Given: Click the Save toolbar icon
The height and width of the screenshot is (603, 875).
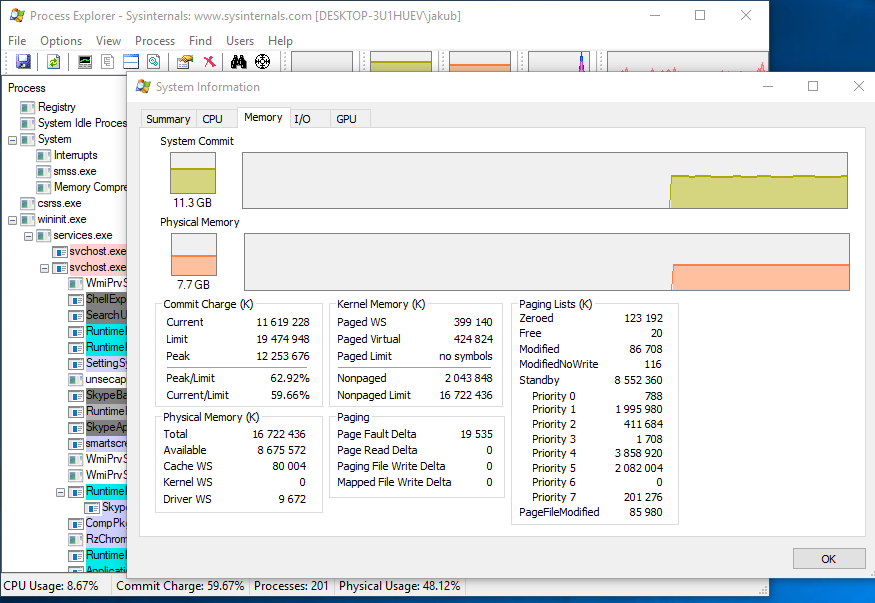Looking at the screenshot, I should tap(23, 62).
